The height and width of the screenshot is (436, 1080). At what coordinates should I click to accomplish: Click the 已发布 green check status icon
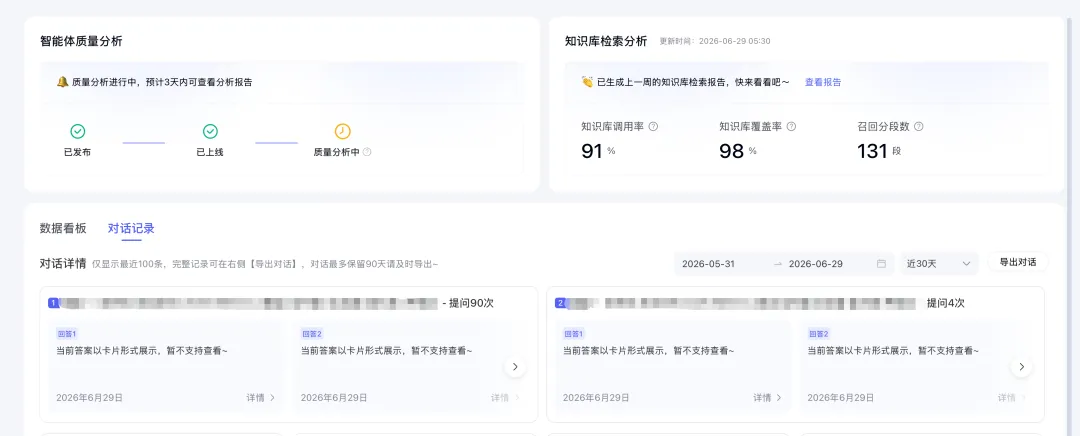(78, 131)
